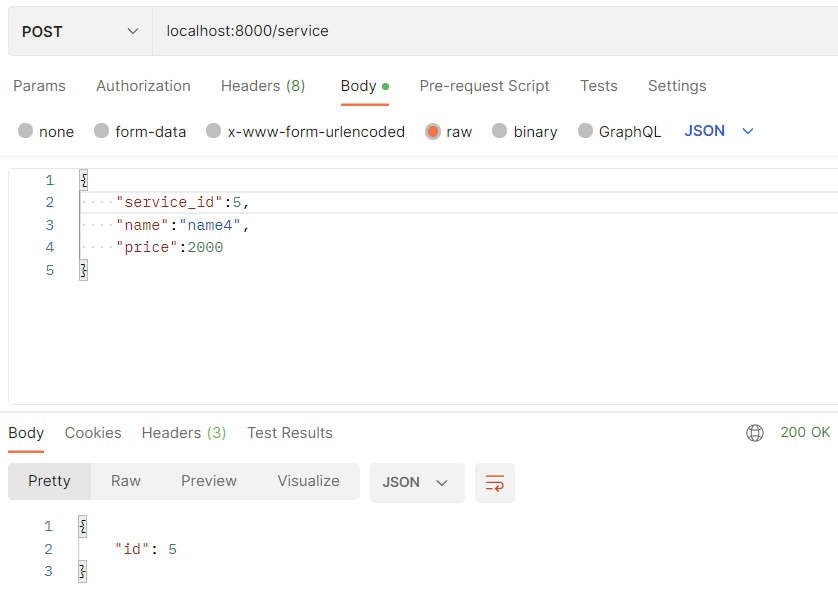Open the Pre-request Script tab

[484, 86]
